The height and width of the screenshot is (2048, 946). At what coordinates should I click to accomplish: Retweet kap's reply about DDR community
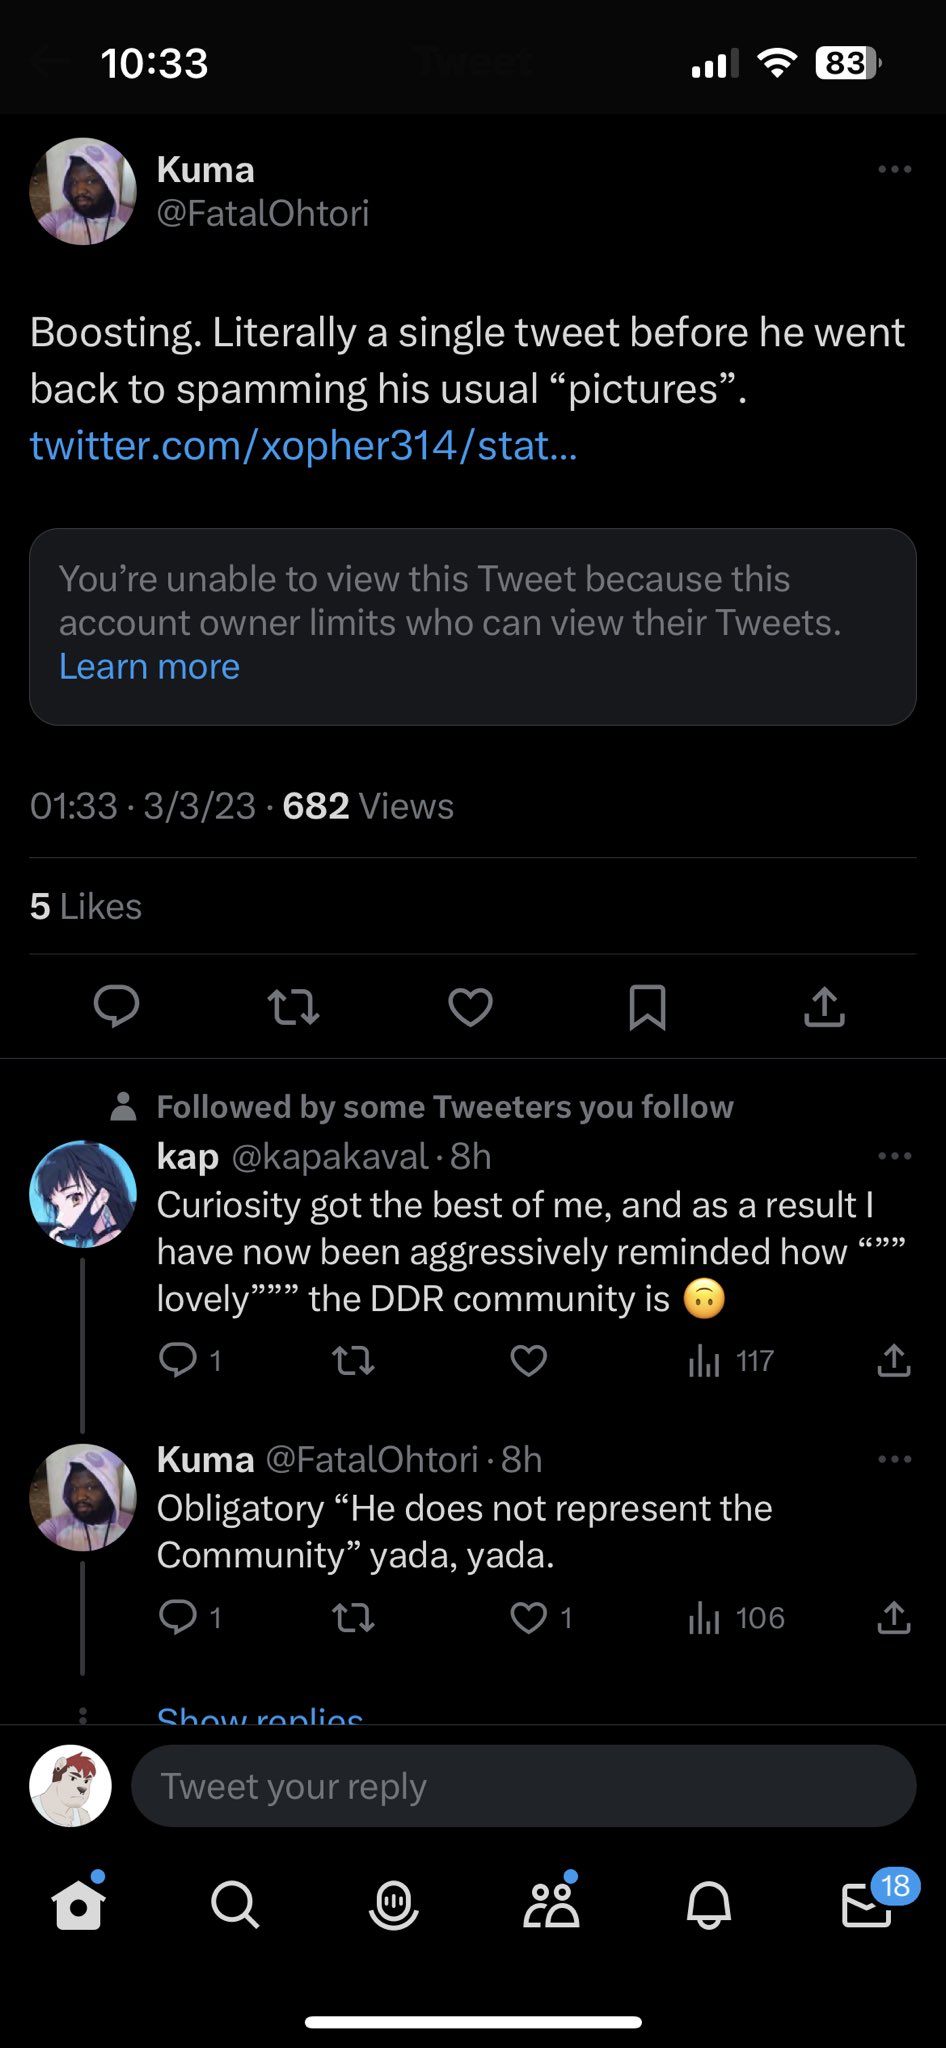[353, 1360]
